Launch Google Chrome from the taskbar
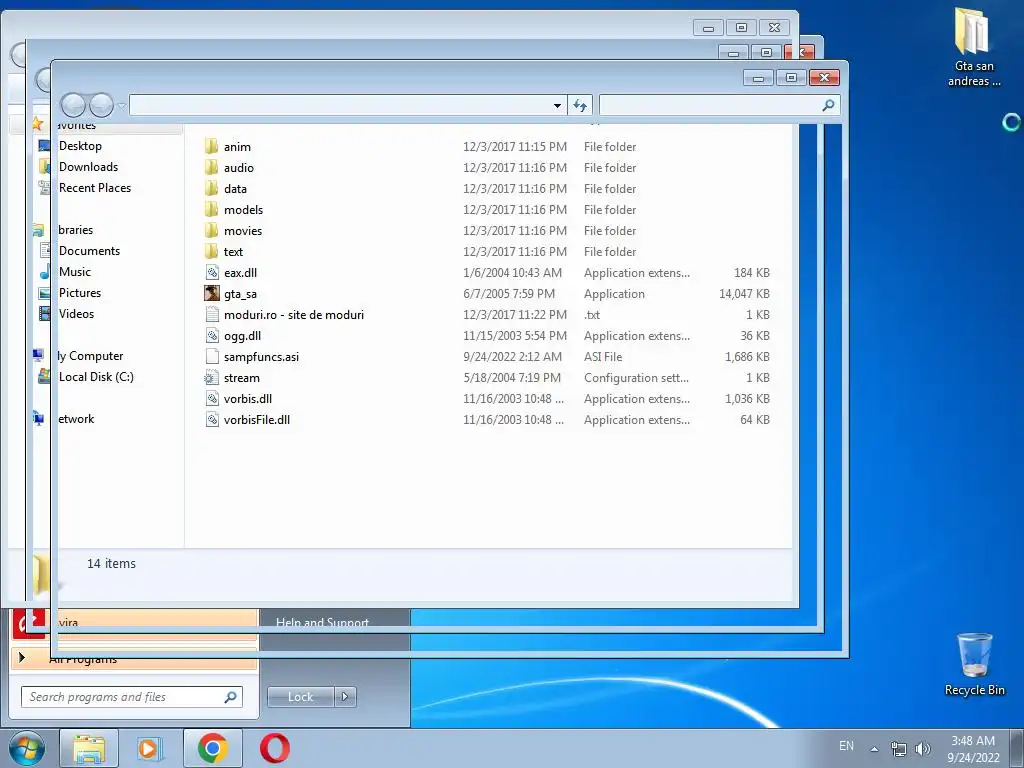The image size is (1024, 768). (x=212, y=748)
